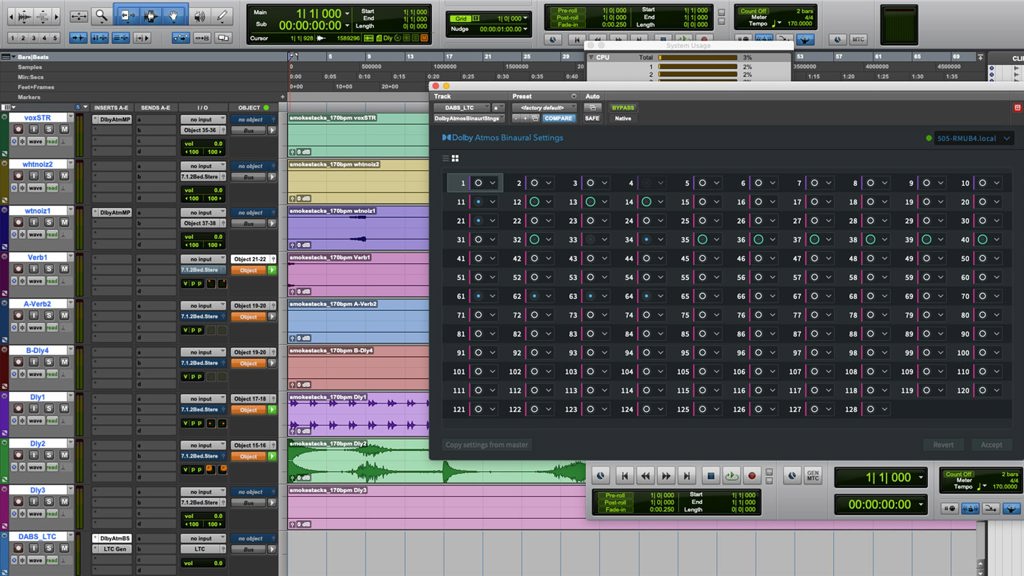Open the factory default preset menu
Screen dimensions: 1024x576
point(543,108)
